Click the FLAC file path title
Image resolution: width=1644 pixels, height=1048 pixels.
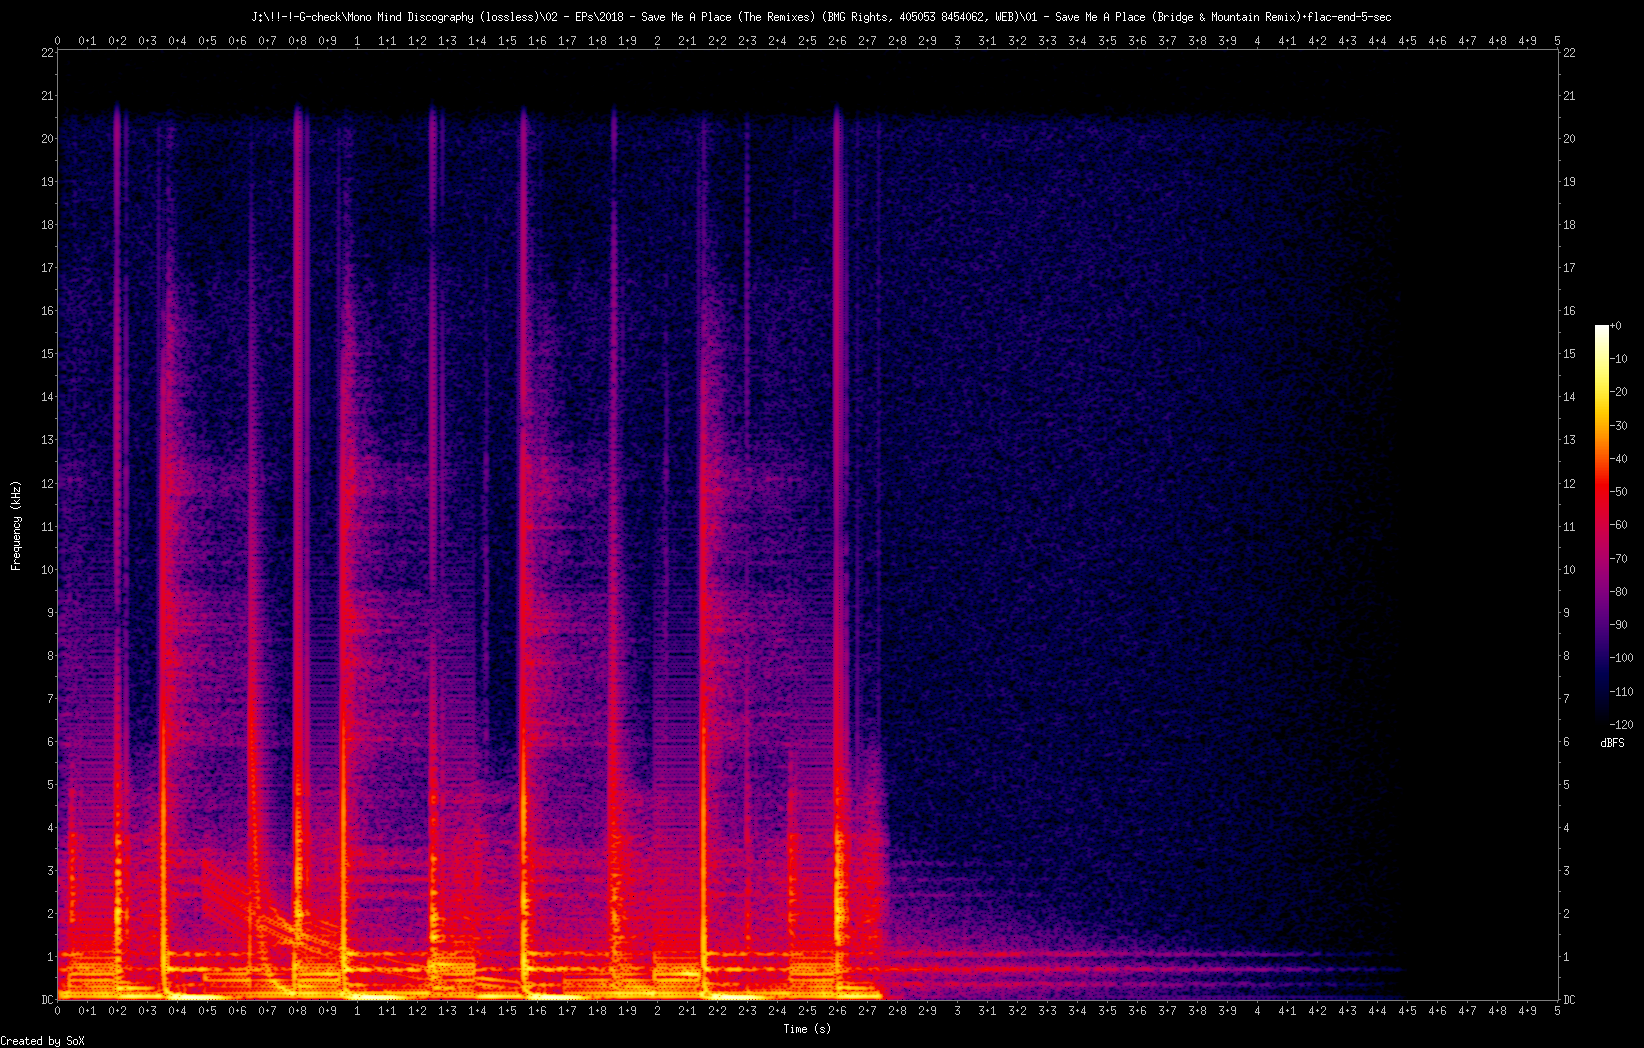click(x=821, y=17)
